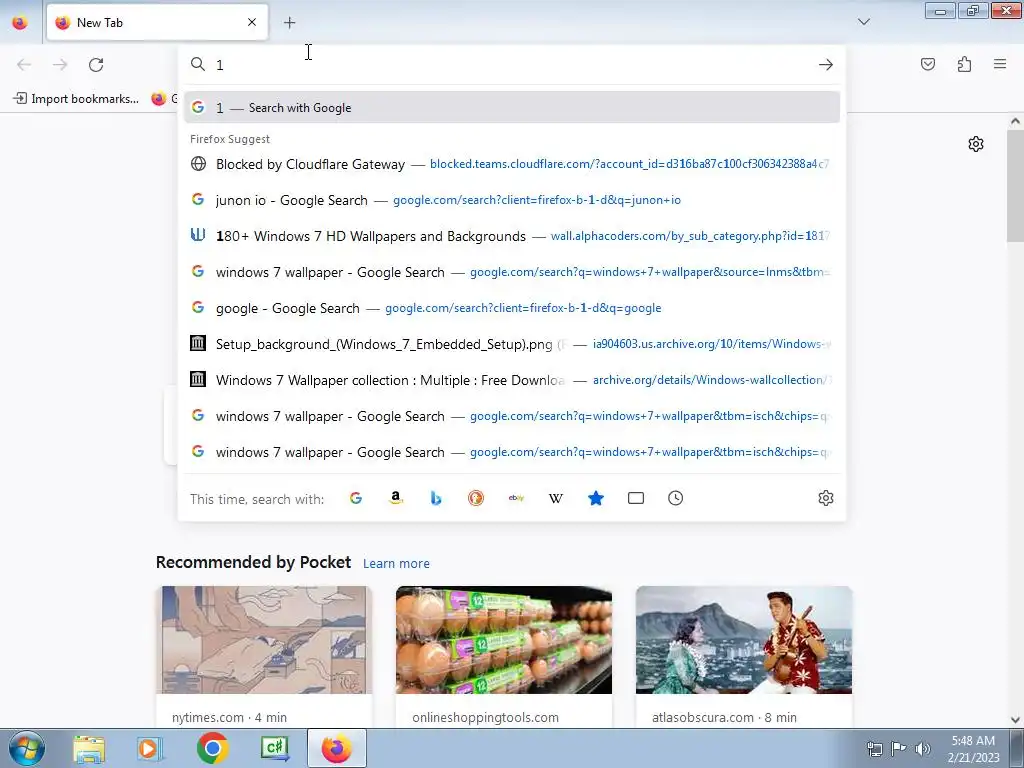Image resolution: width=1024 pixels, height=768 pixels.
Task: Search this time with Bing icon
Action: (x=436, y=498)
